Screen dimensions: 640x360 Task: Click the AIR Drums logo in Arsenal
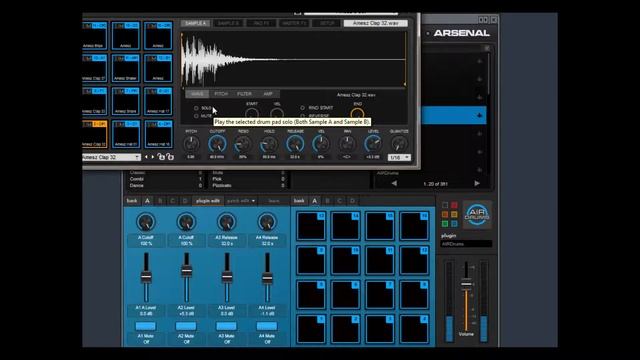[x=477, y=215]
